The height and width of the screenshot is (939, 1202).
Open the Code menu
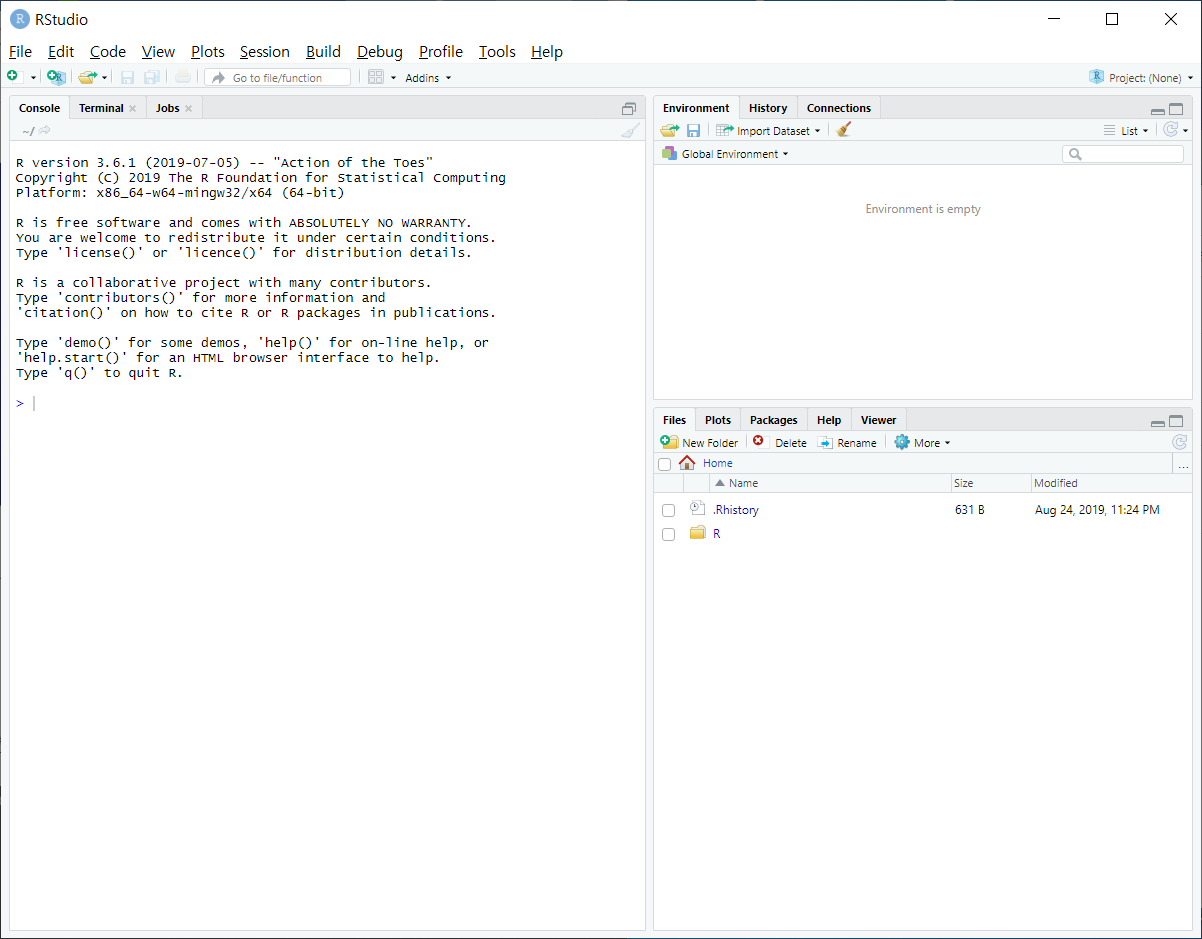point(108,52)
